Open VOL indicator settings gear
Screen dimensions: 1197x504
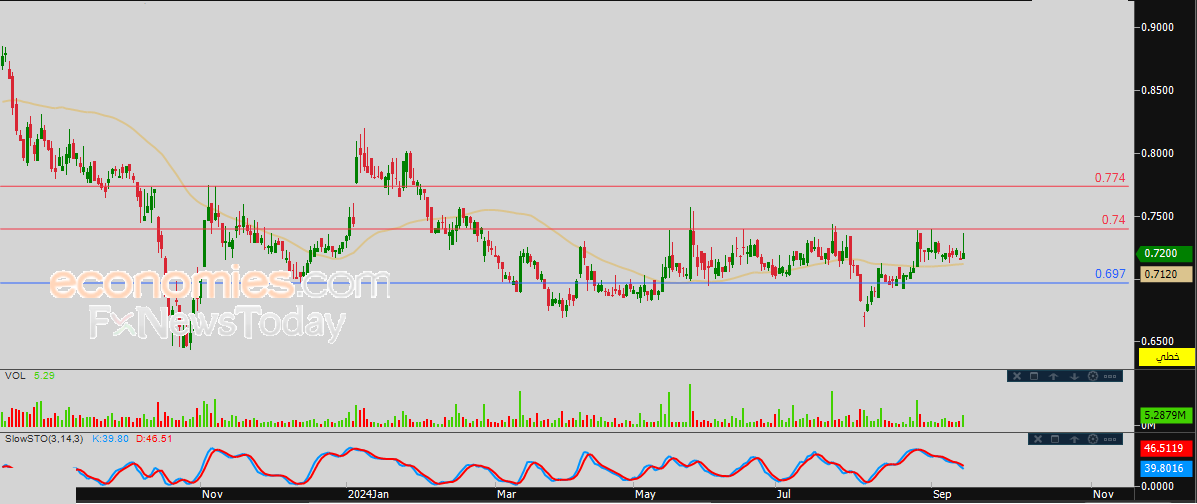(x=1092, y=376)
